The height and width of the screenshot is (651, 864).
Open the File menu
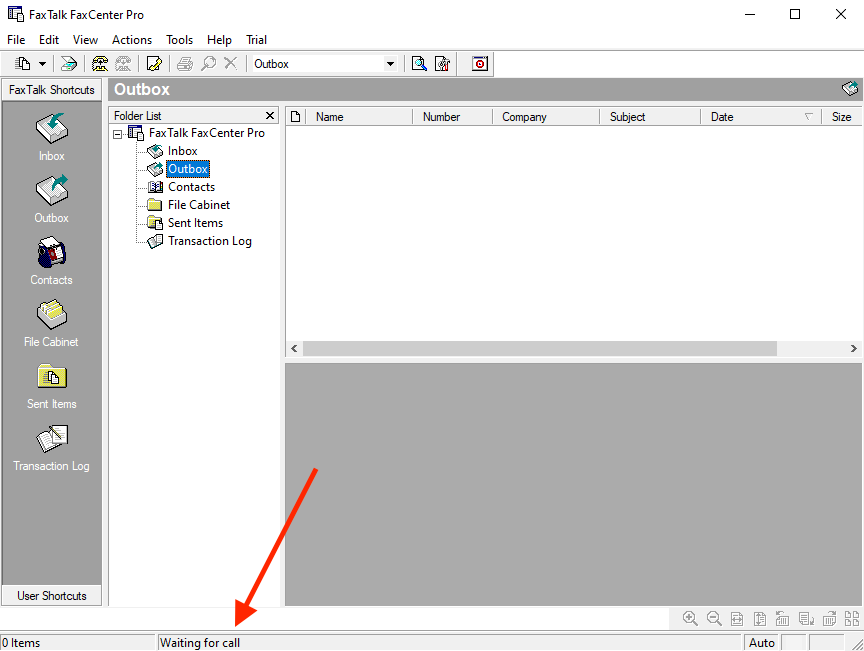click(16, 40)
